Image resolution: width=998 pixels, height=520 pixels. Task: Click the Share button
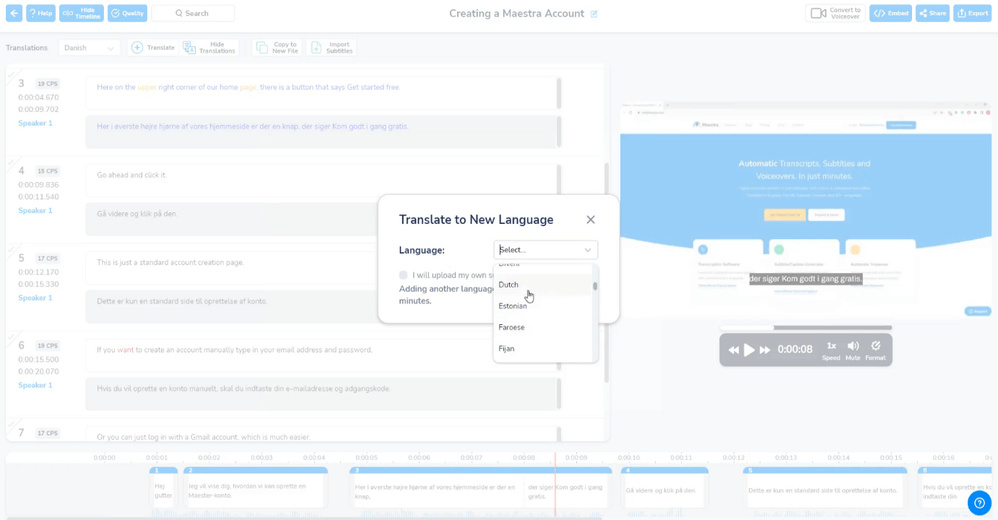932,13
